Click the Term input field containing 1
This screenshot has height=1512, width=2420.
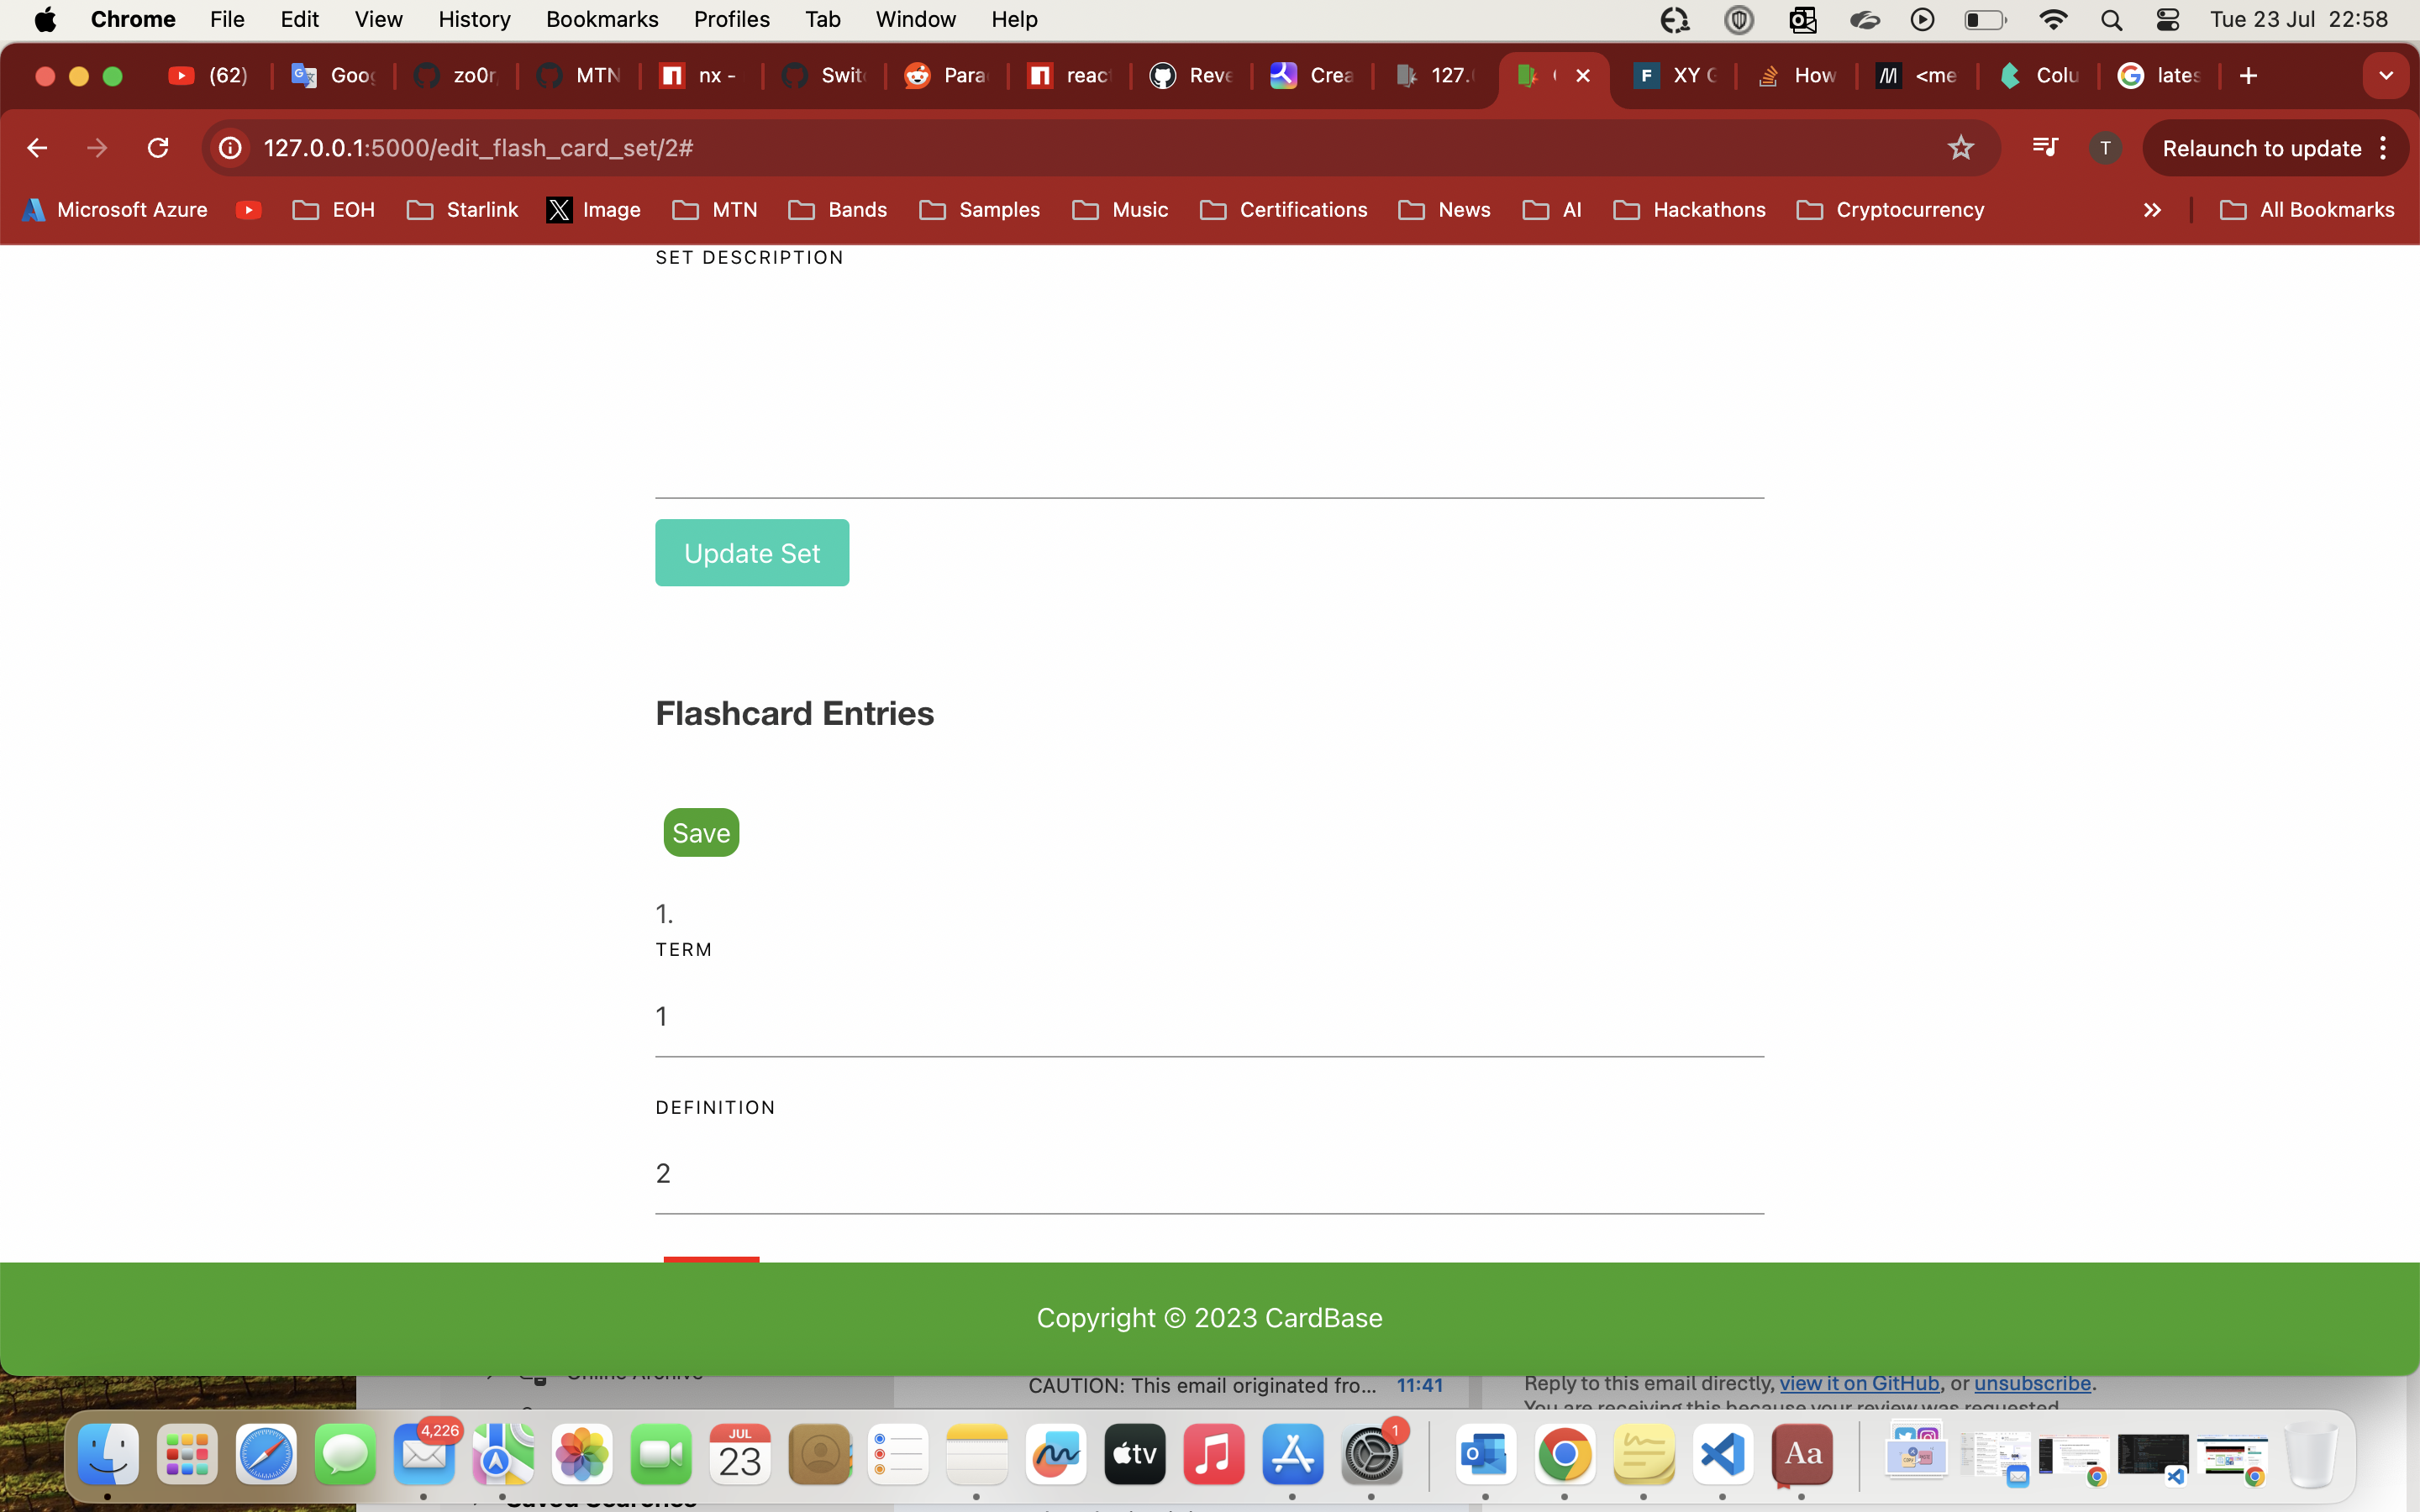(1208, 1017)
